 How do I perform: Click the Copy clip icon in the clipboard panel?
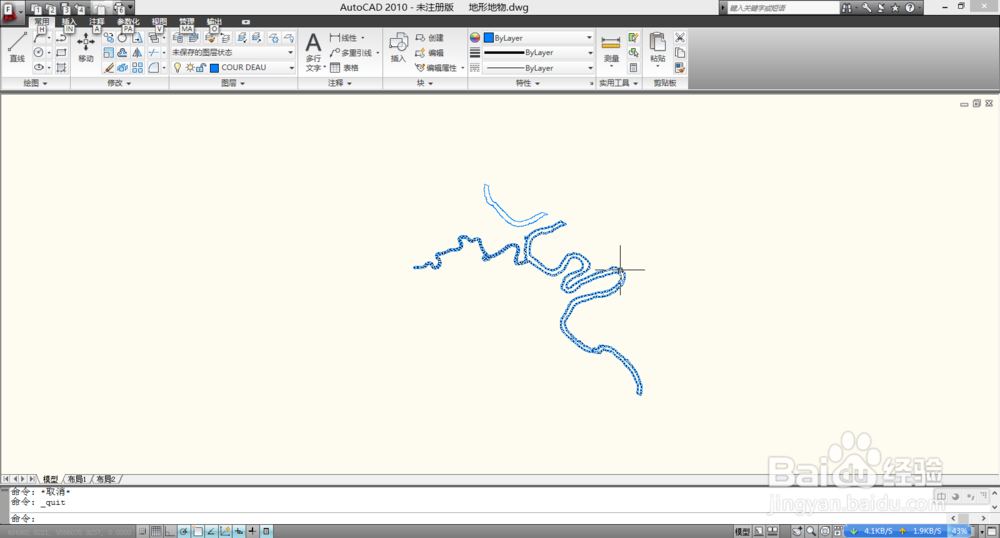click(x=680, y=53)
